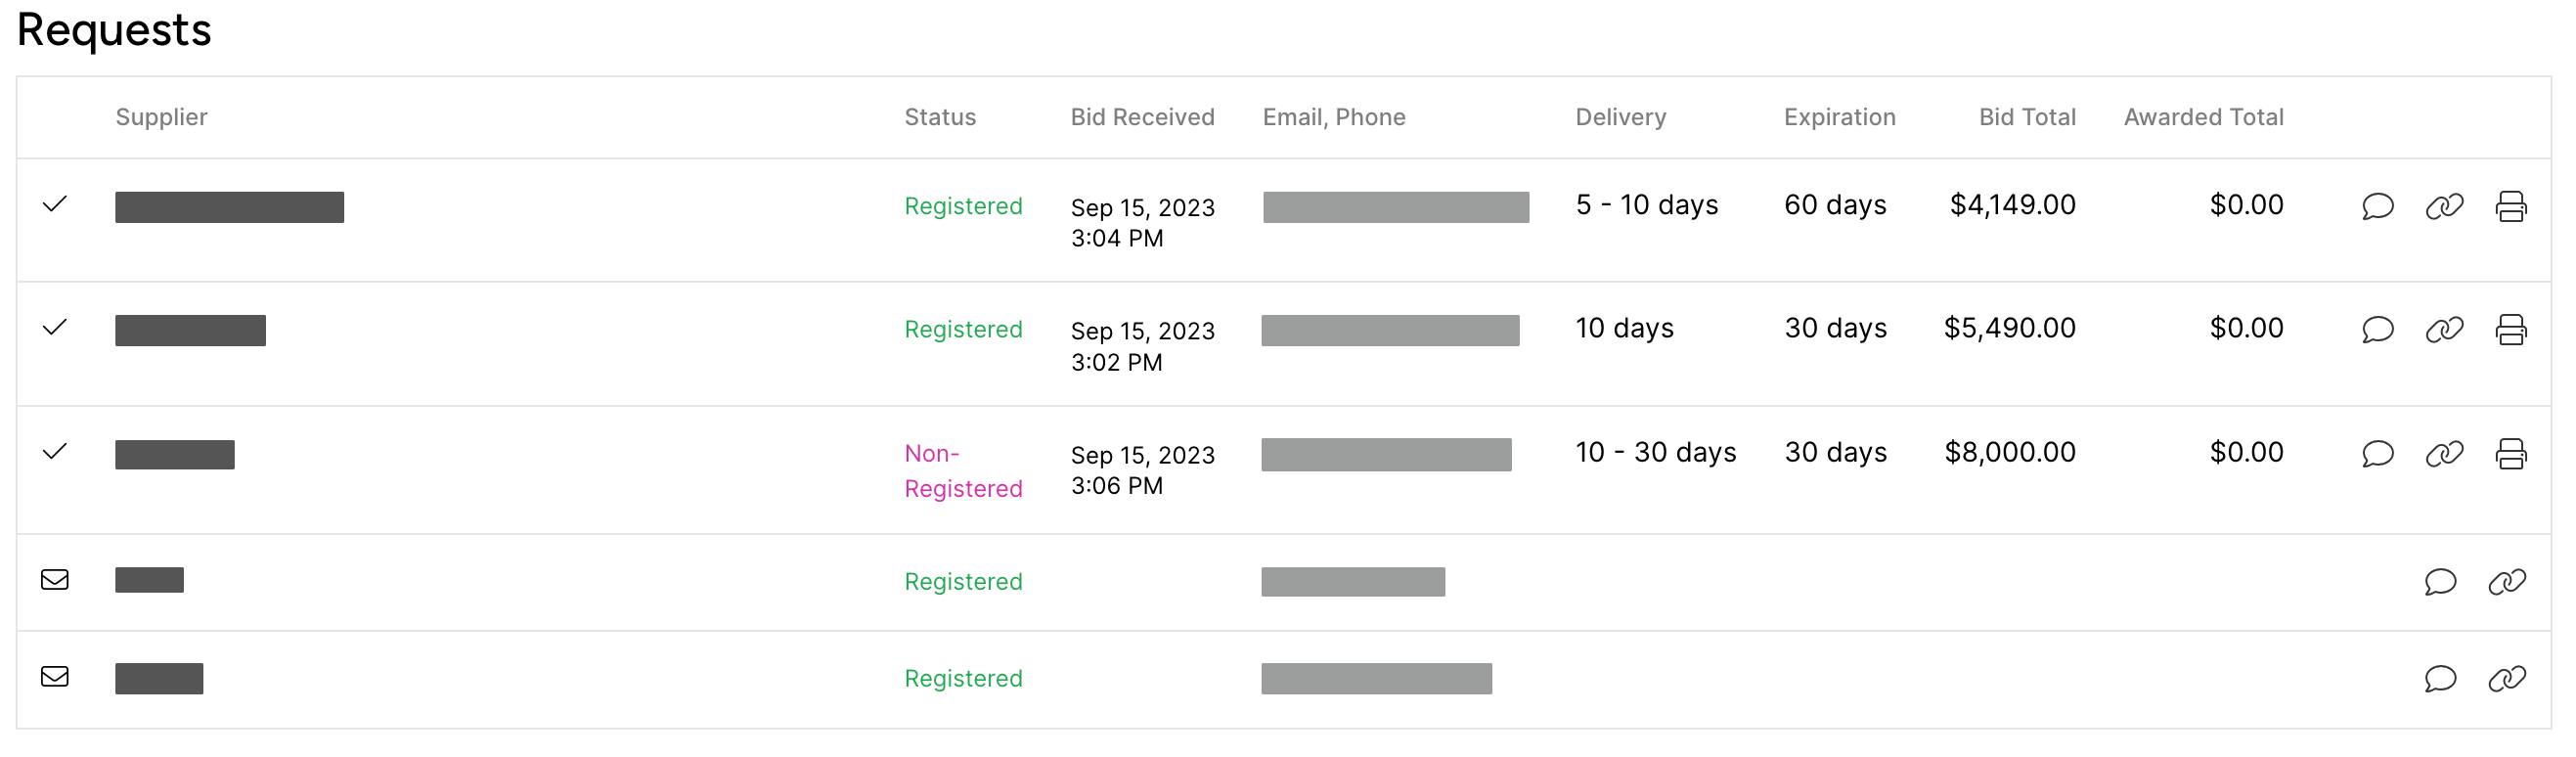Click the Status column header
This screenshot has width=2576, height=757.
click(x=940, y=117)
